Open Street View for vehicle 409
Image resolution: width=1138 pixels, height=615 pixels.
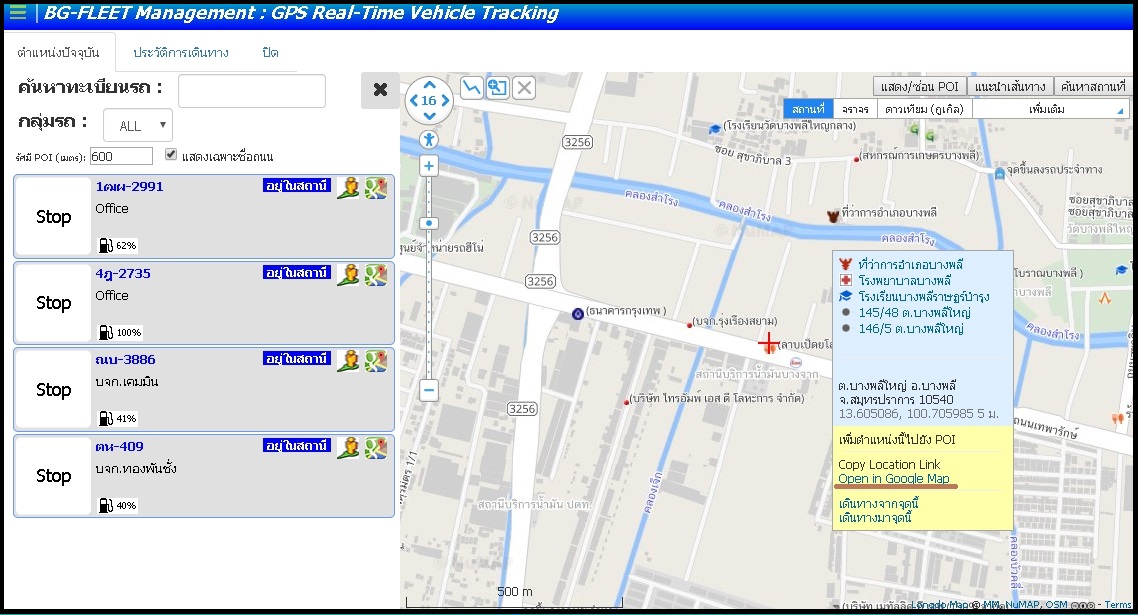tap(348, 447)
